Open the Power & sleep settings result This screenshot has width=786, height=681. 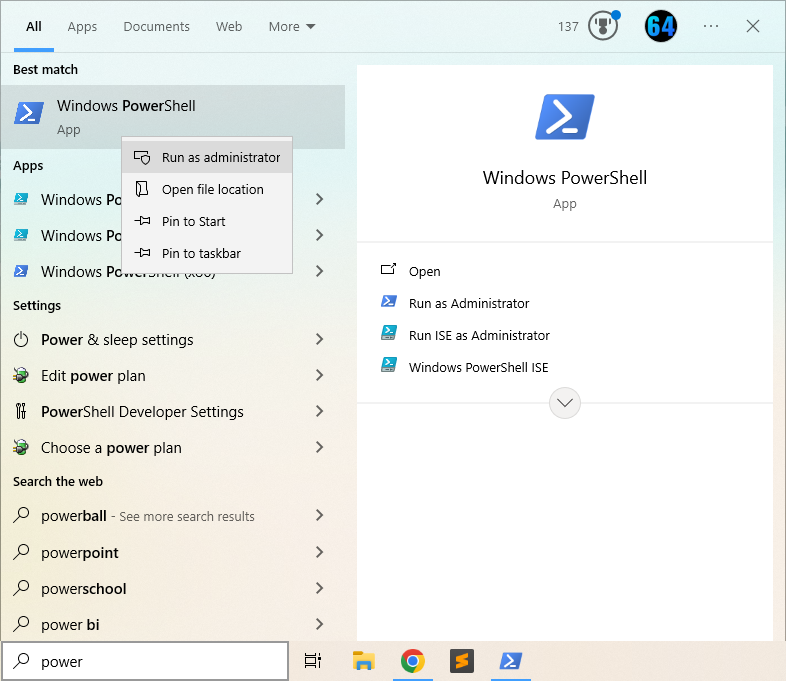coord(173,340)
